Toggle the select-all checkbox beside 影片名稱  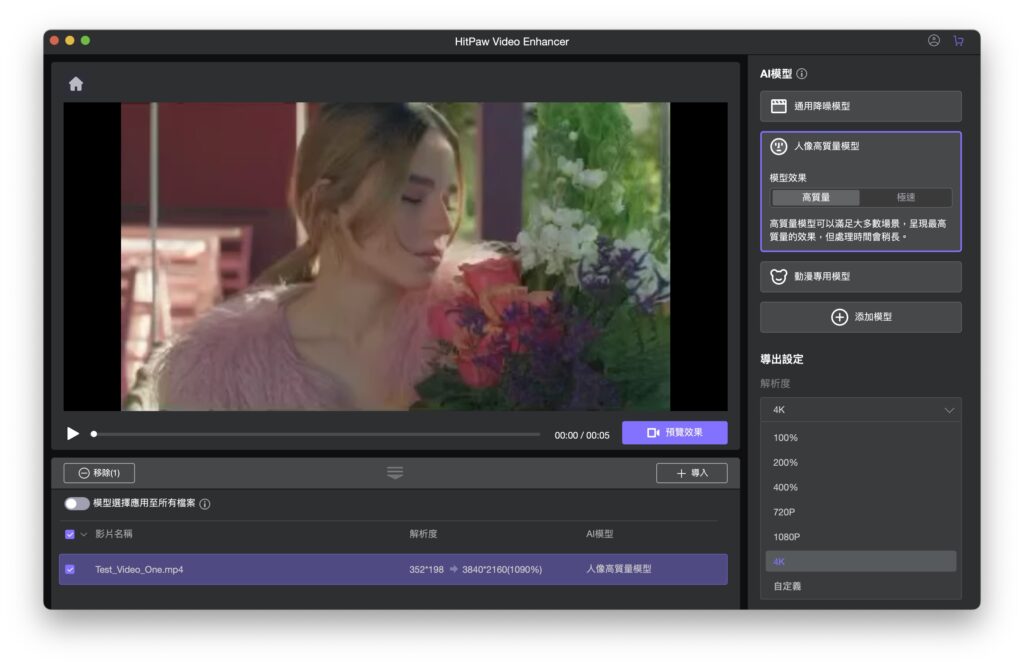(70, 534)
